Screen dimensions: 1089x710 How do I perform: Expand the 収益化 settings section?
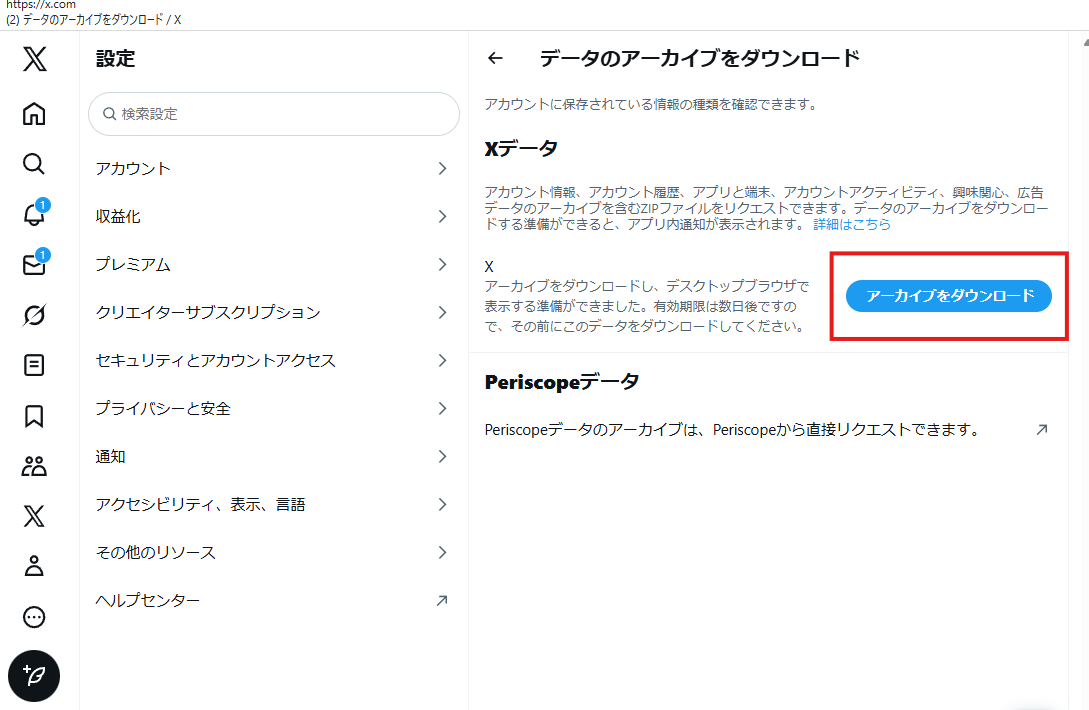[273, 216]
